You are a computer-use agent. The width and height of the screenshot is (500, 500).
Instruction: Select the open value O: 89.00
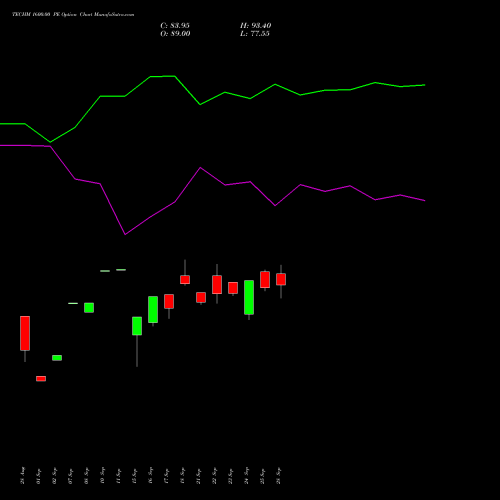click(x=175, y=34)
